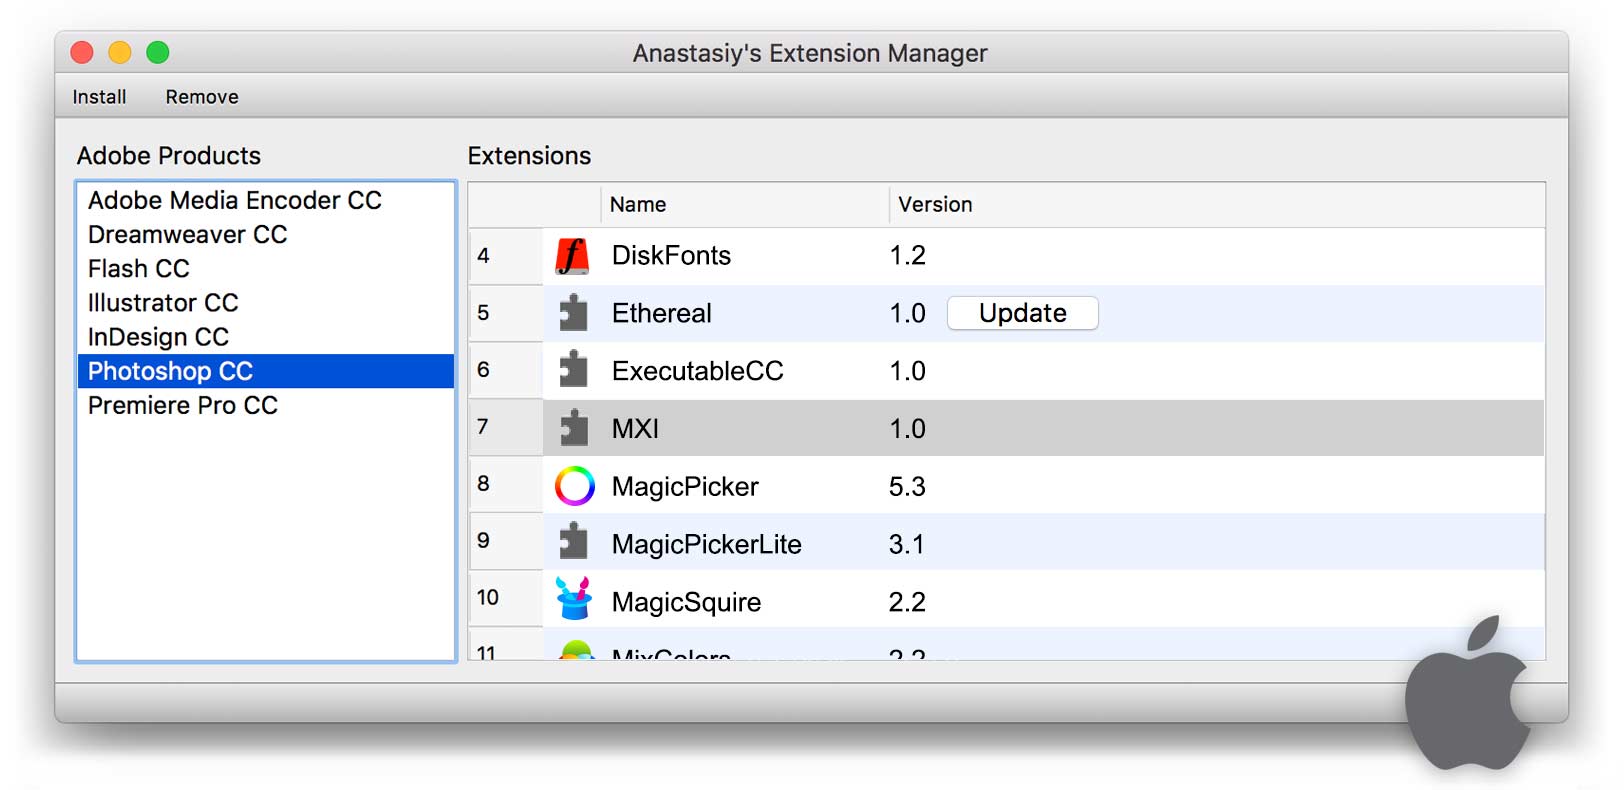This screenshot has width=1624, height=790.
Task: Minimize the window with yellow button
Action: (x=120, y=52)
